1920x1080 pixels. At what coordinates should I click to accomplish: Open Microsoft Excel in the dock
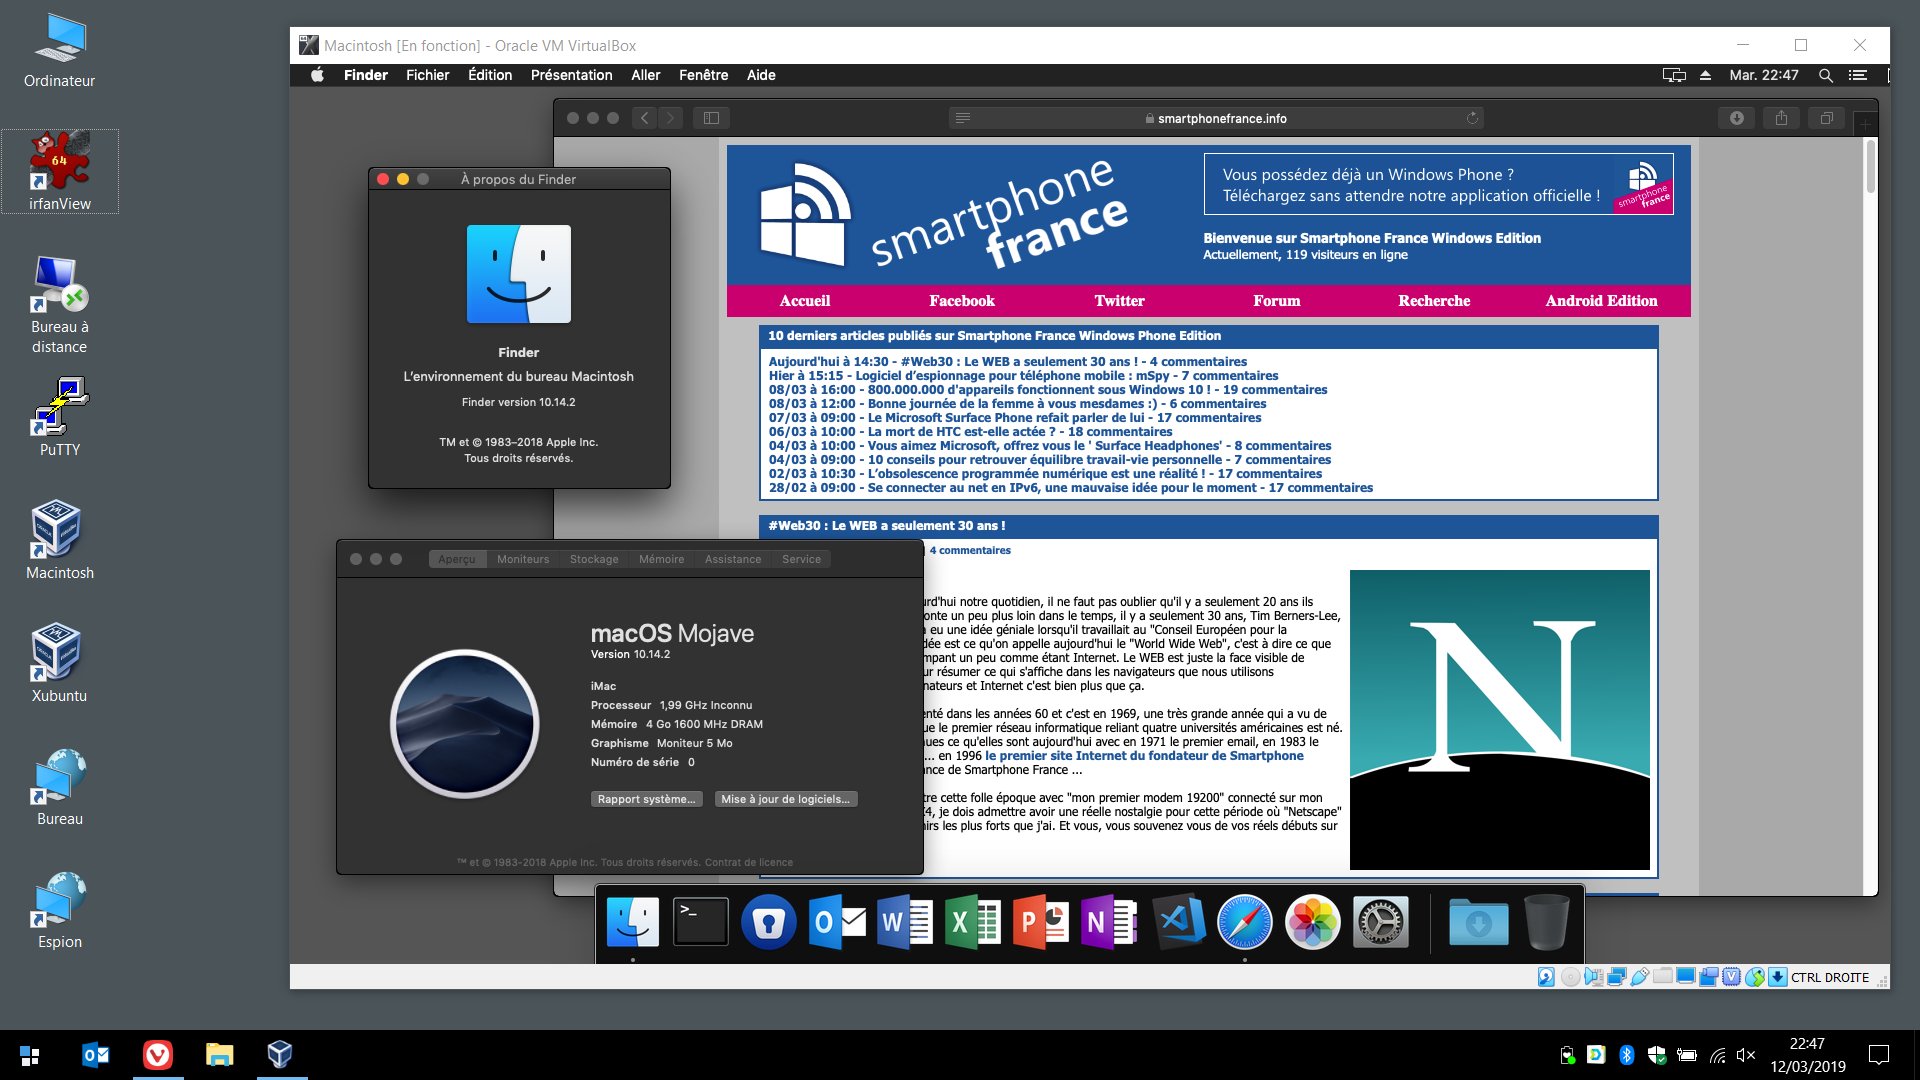click(973, 921)
